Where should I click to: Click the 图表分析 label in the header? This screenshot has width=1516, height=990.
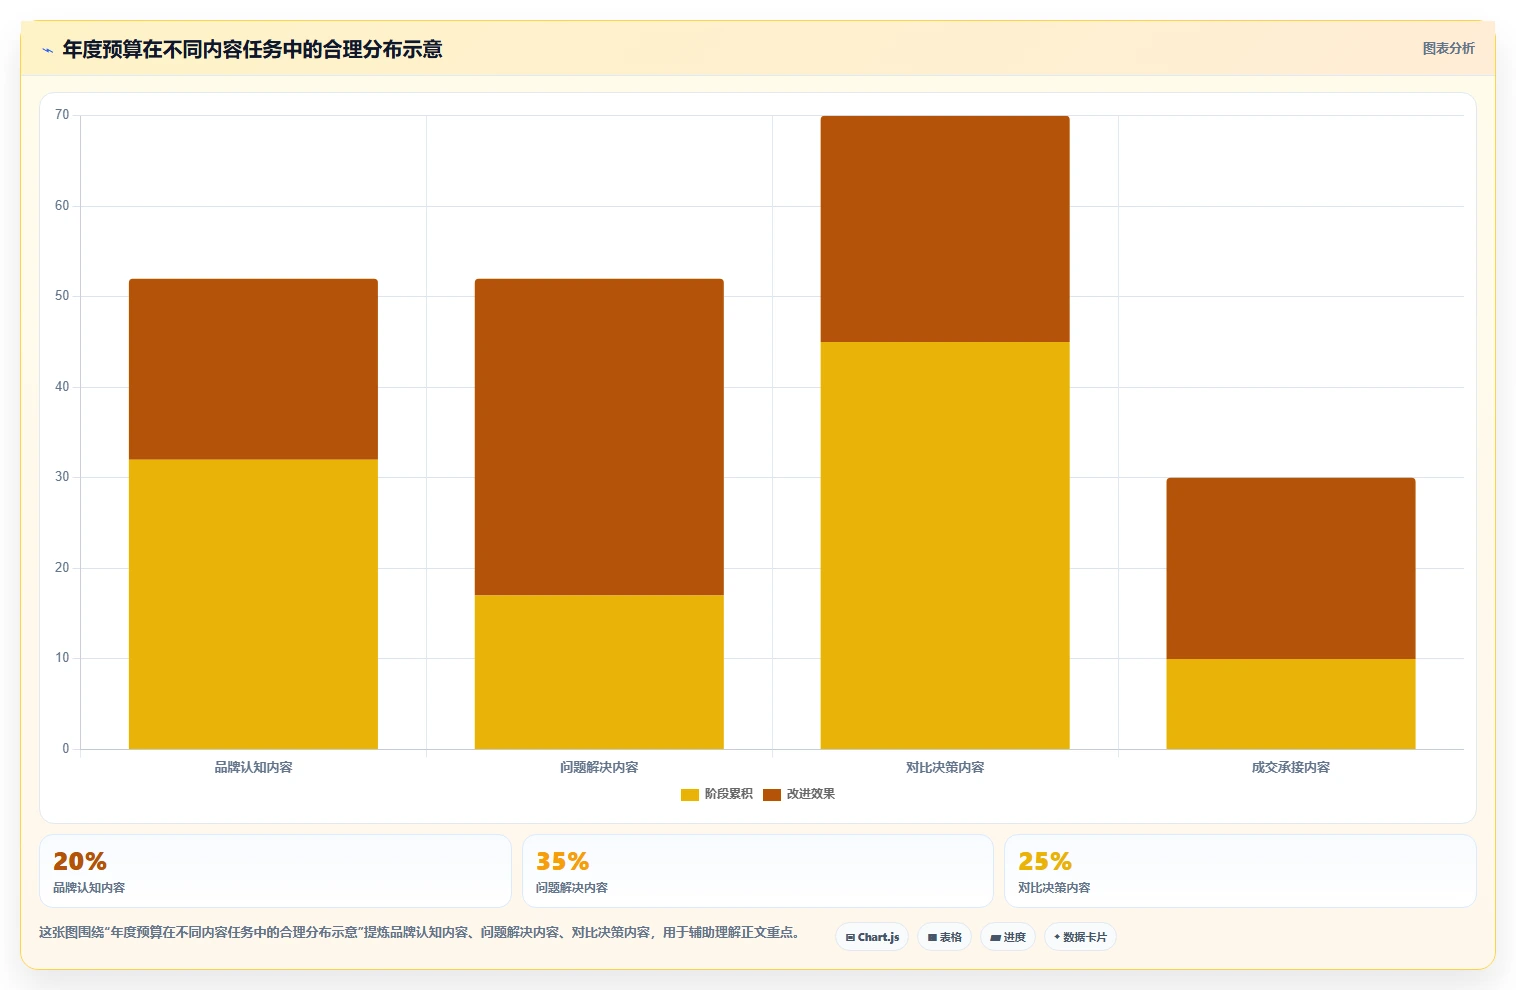click(x=1448, y=48)
